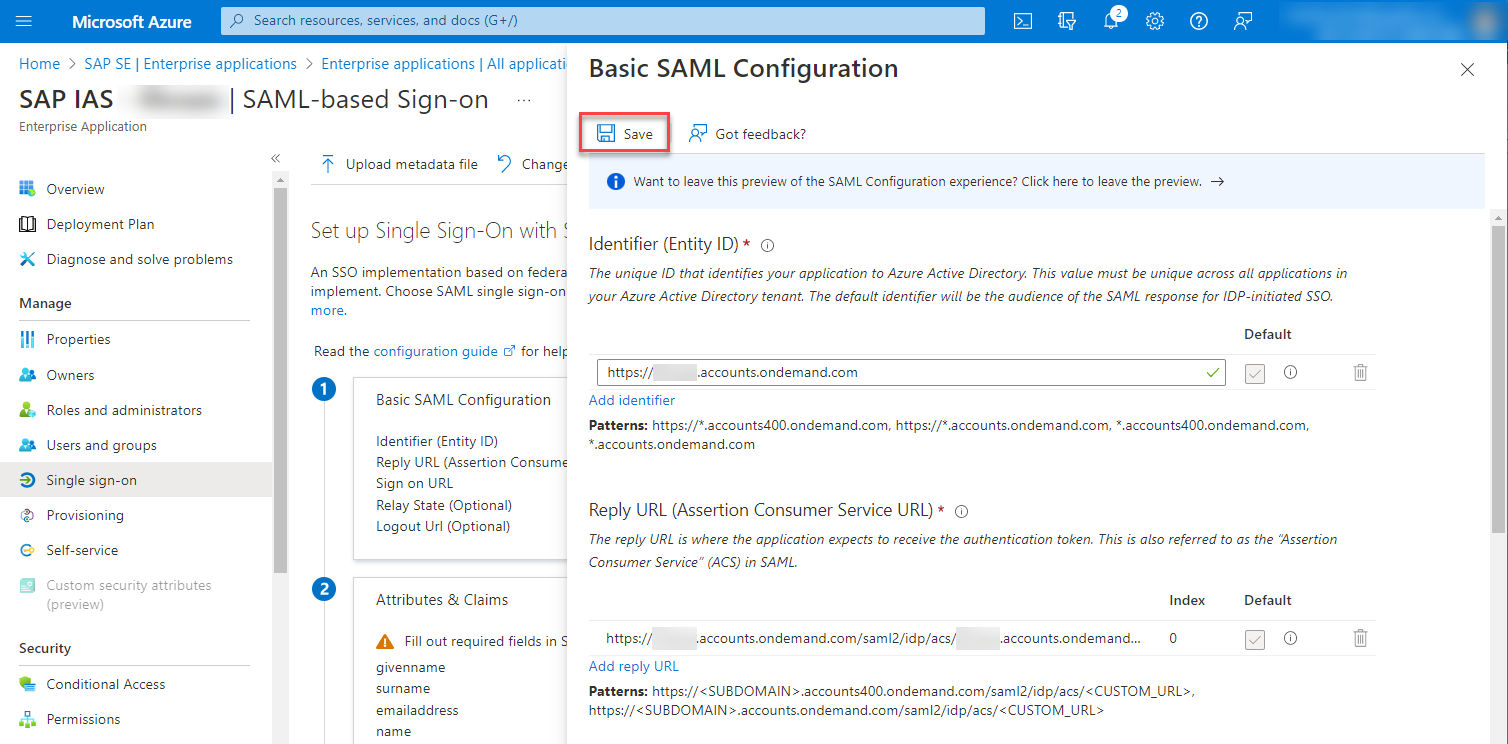
Task: Click the Save button
Action: 625,134
